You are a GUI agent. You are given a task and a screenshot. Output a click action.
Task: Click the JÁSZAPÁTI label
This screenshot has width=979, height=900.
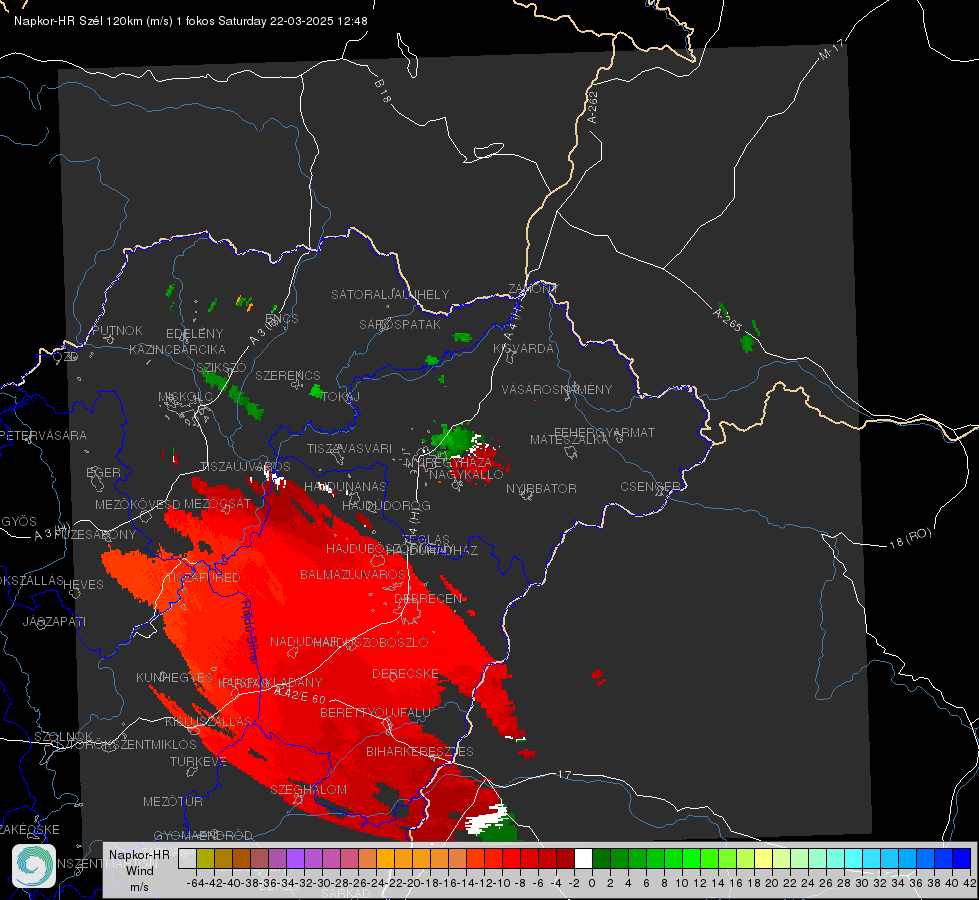click(x=54, y=621)
